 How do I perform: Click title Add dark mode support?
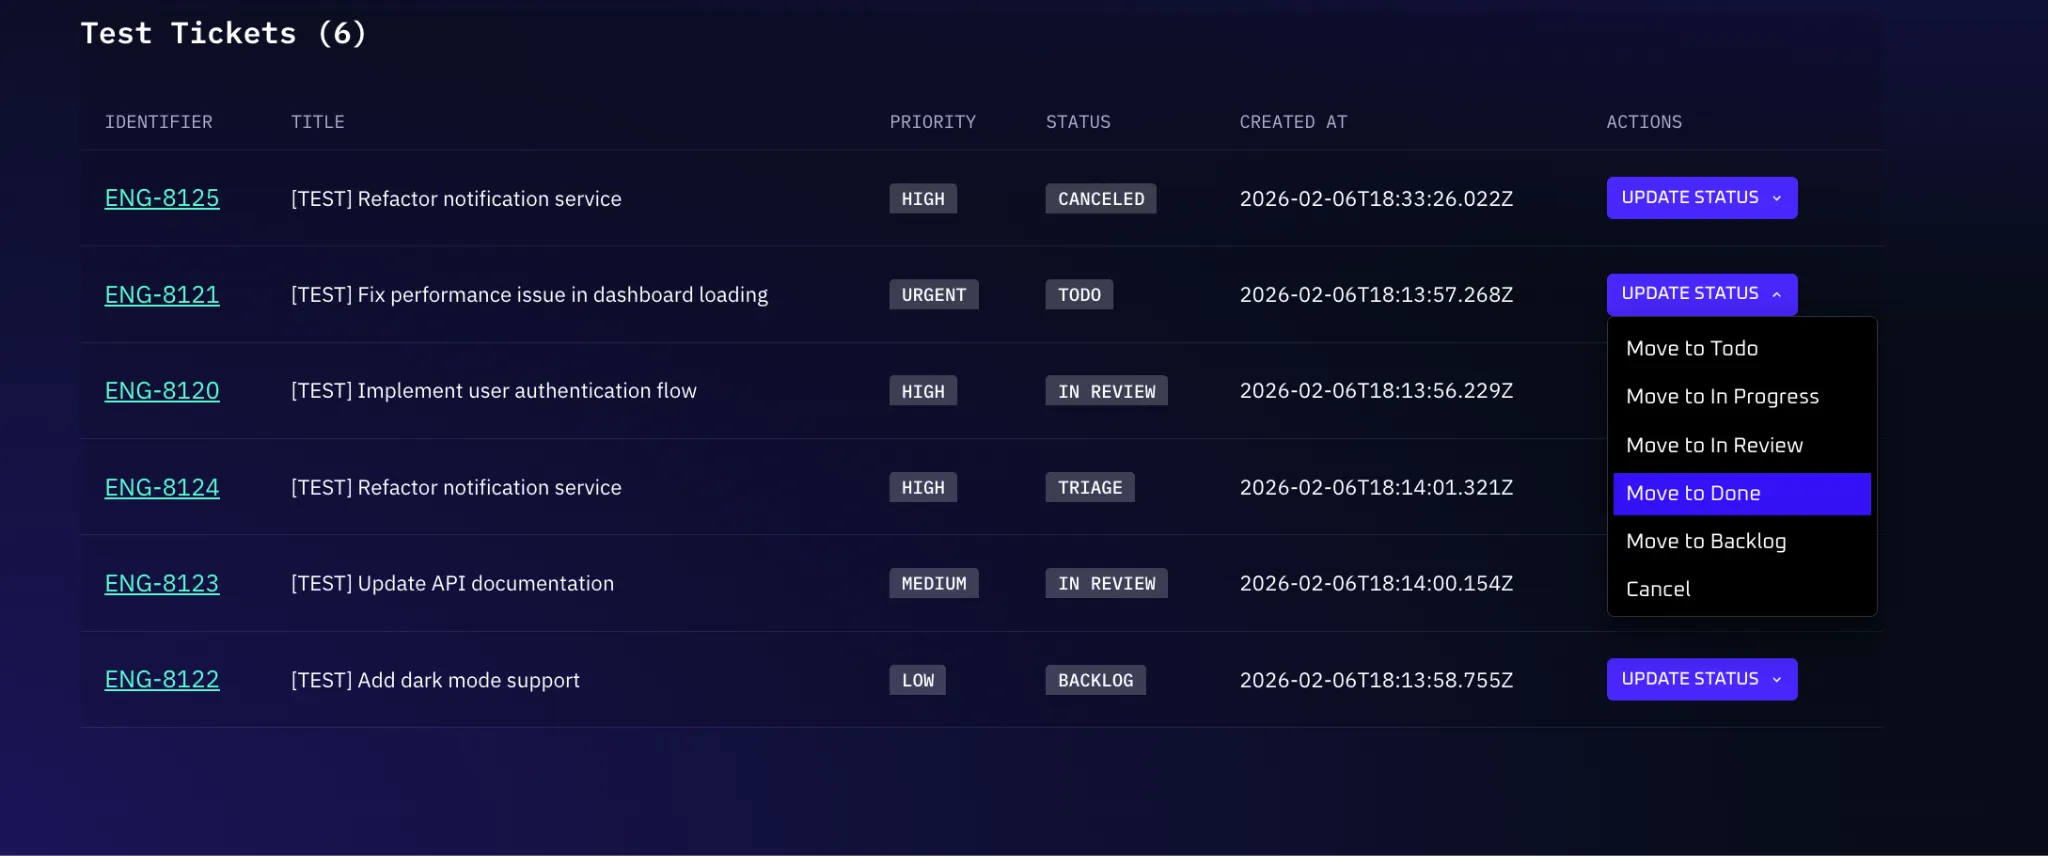[435, 680]
